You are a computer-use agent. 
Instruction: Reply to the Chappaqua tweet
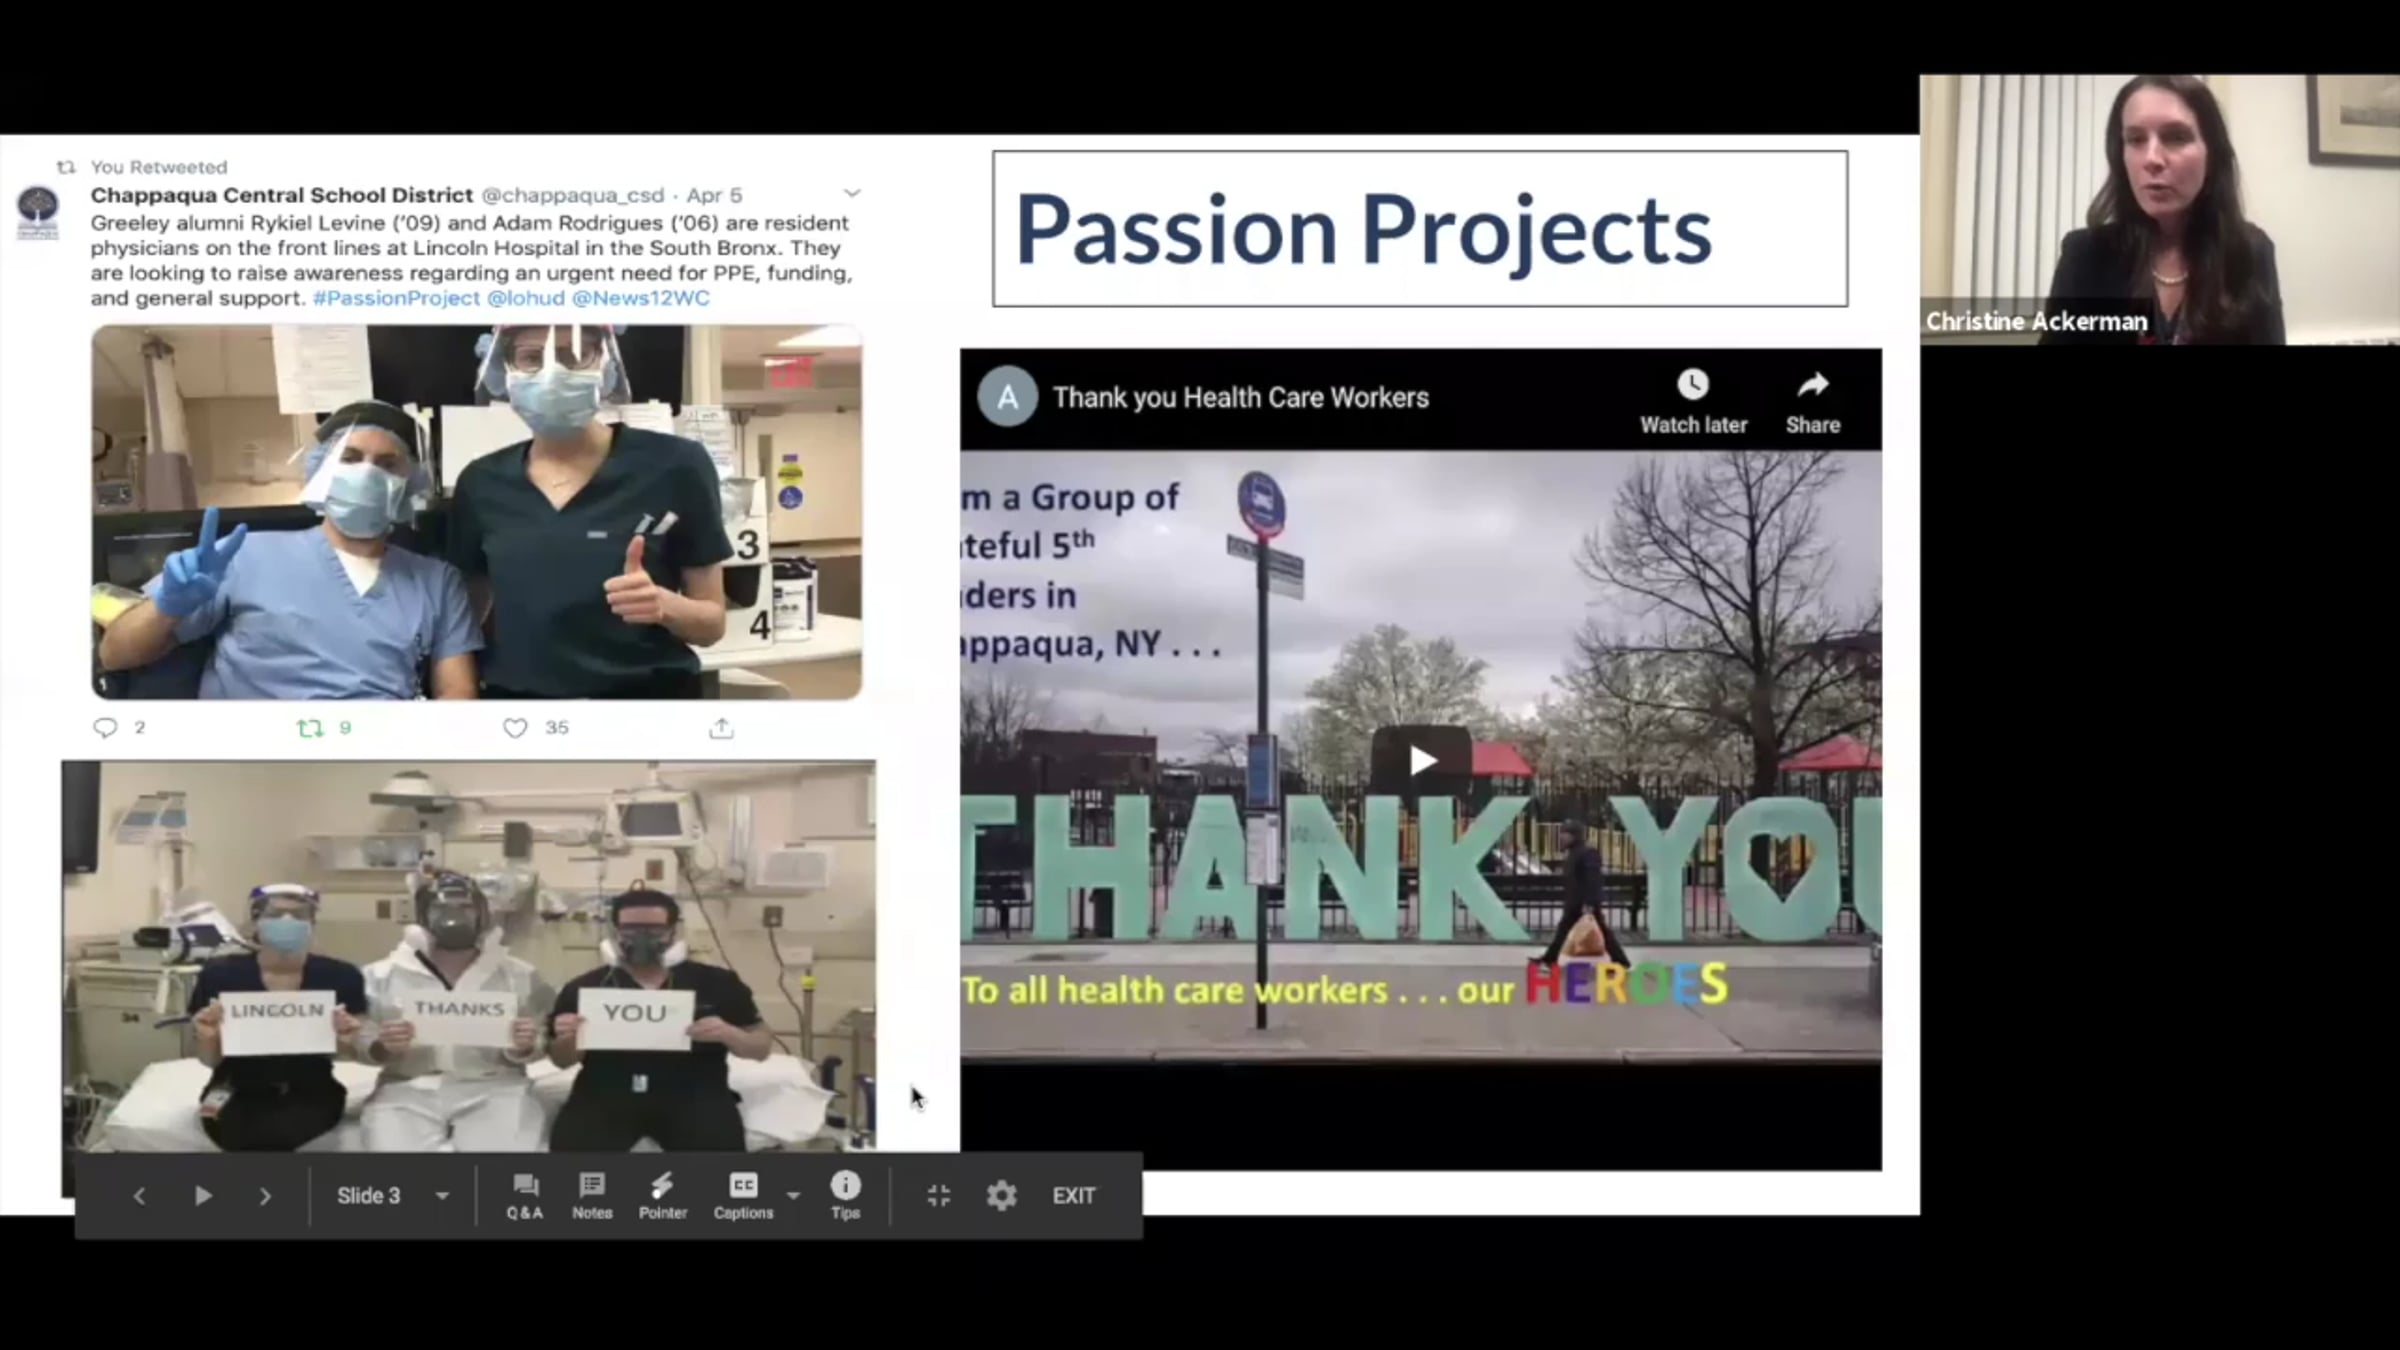coord(105,728)
